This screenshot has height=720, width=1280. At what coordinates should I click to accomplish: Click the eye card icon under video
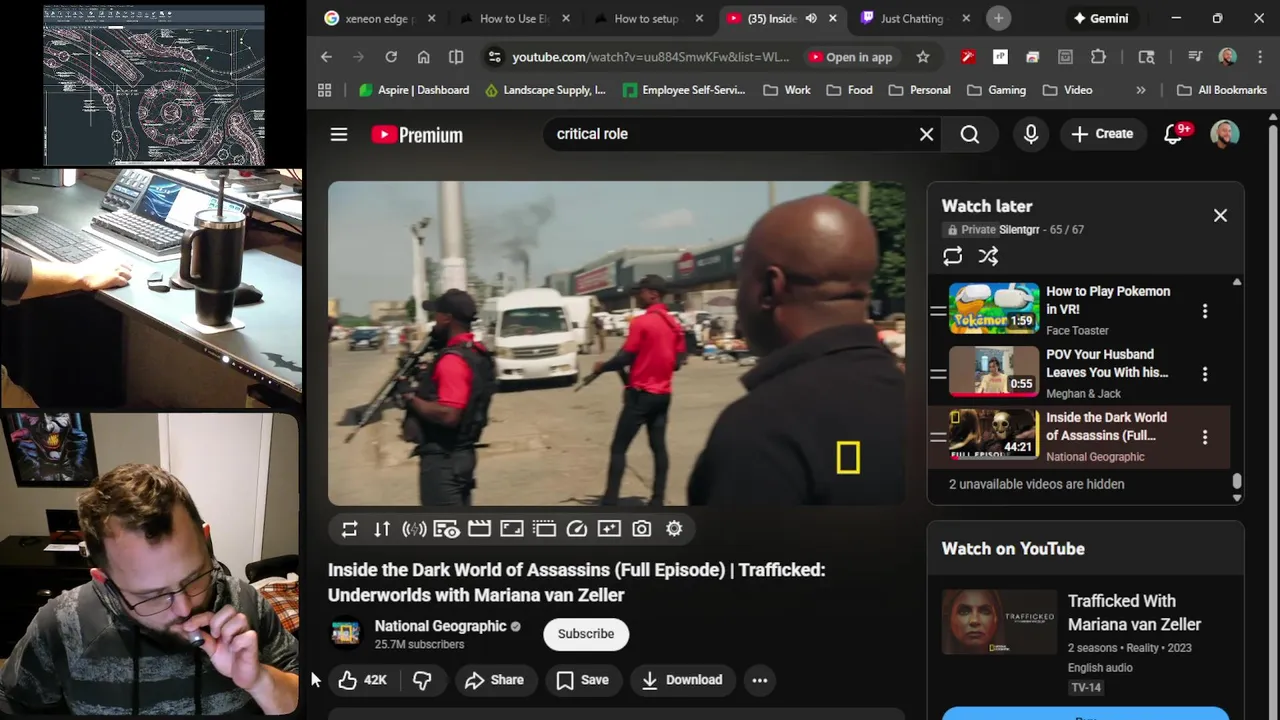(x=447, y=529)
